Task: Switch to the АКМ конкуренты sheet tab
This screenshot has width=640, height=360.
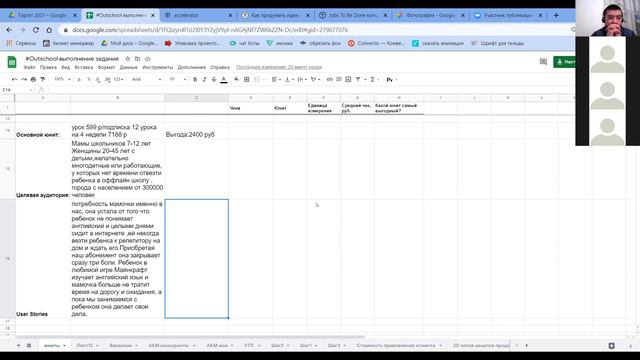Action: [169, 345]
